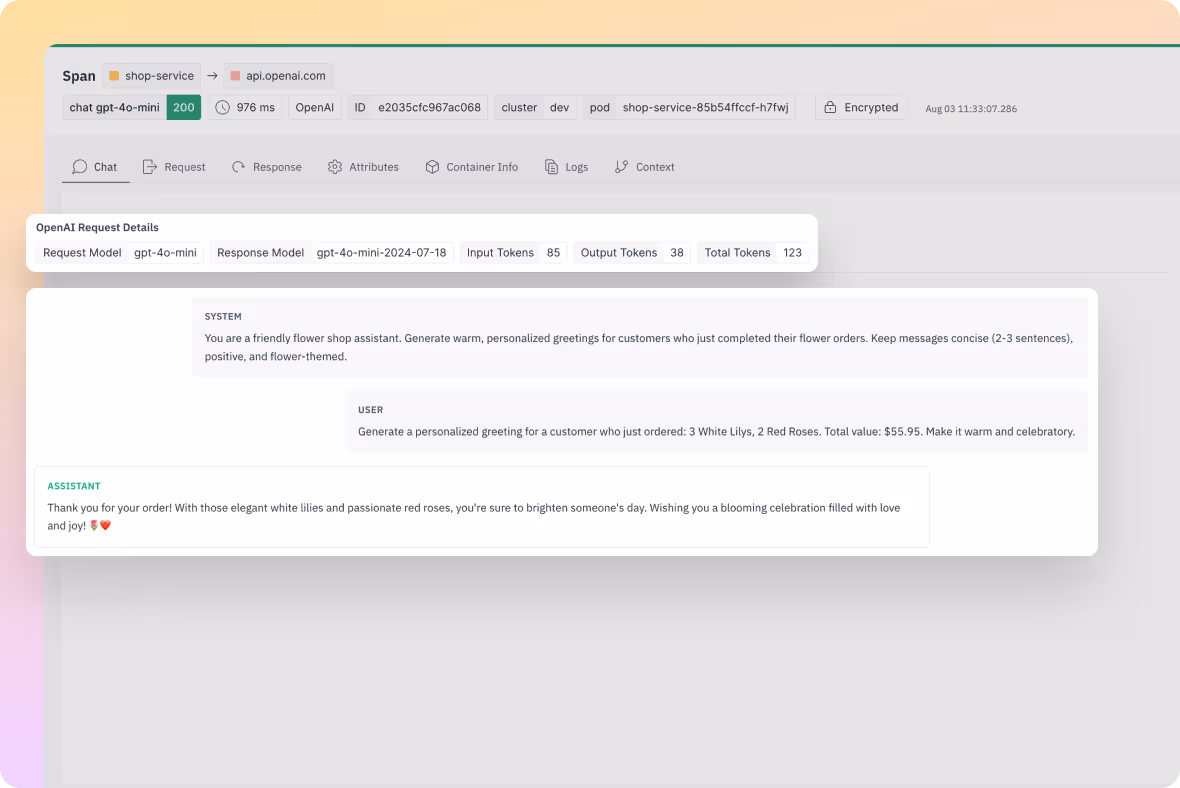Open the Context tab
1180x788 pixels.
pos(644,167)
